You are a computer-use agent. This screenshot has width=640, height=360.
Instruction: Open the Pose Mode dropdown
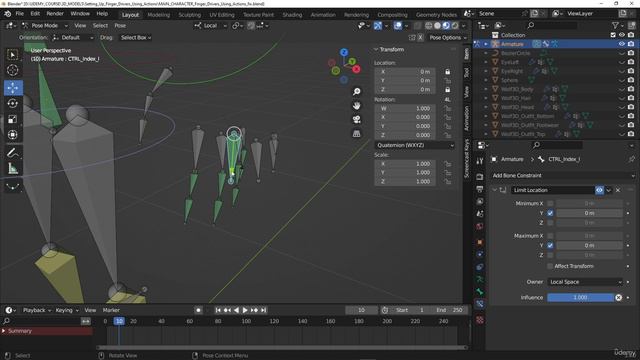[x=45, y=25]
